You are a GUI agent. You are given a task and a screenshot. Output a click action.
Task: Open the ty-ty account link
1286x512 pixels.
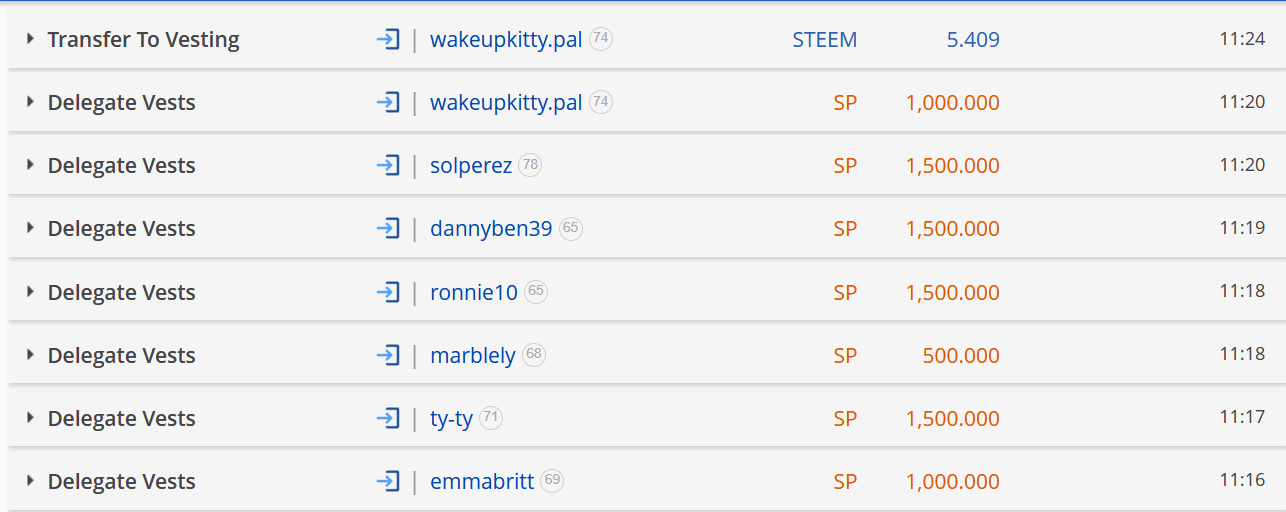pos(451,419)
